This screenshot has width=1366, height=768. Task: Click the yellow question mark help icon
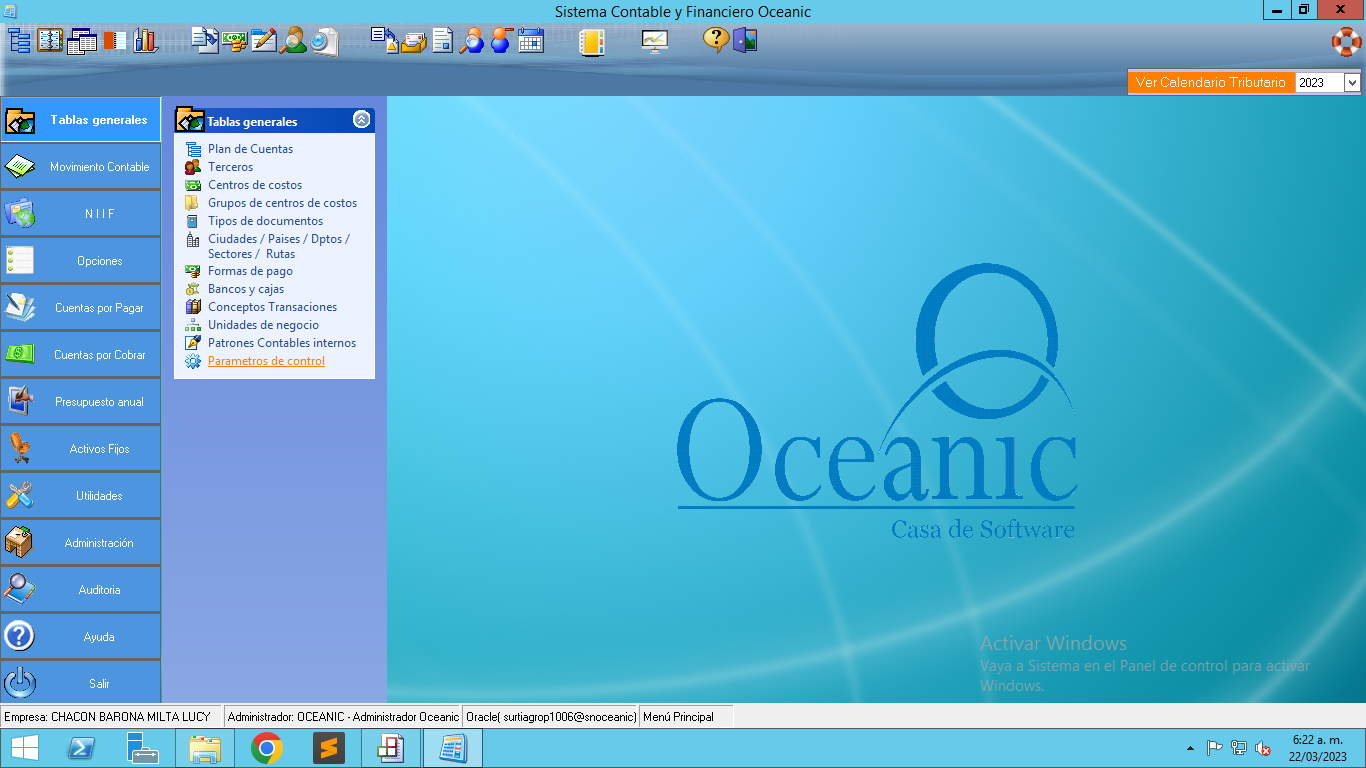[715, 41]
